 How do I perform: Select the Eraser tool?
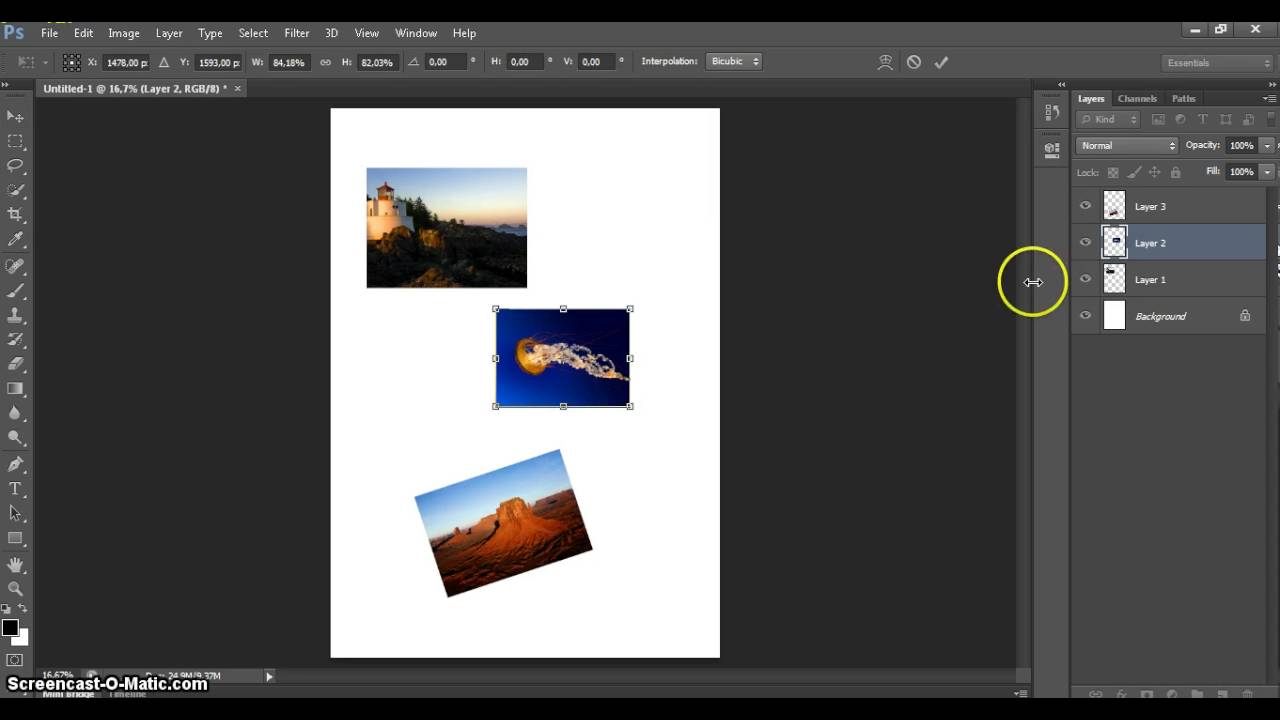15,364
